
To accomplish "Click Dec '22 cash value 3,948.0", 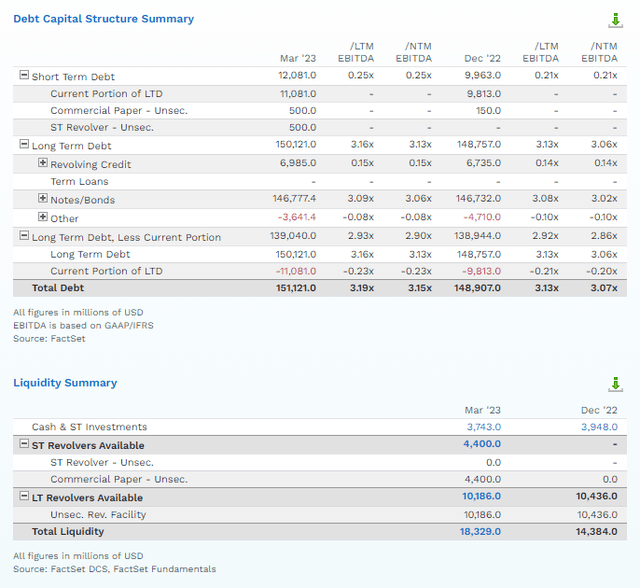I will (x=598, y=427).
